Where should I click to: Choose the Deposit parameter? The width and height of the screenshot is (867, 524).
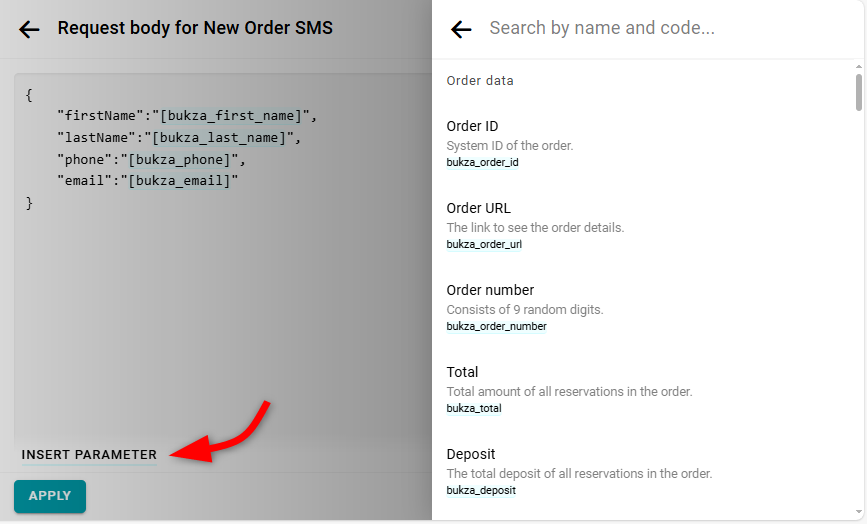(x=470, y=455)
